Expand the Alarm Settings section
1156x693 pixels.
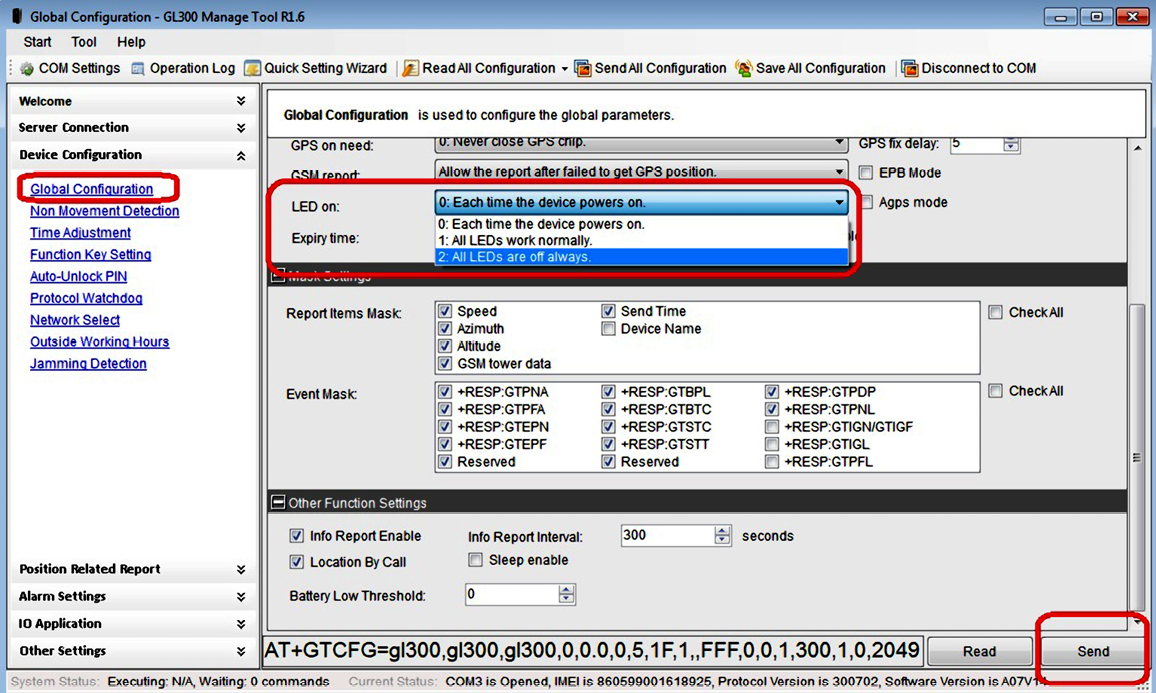click(x=241, y=596)
